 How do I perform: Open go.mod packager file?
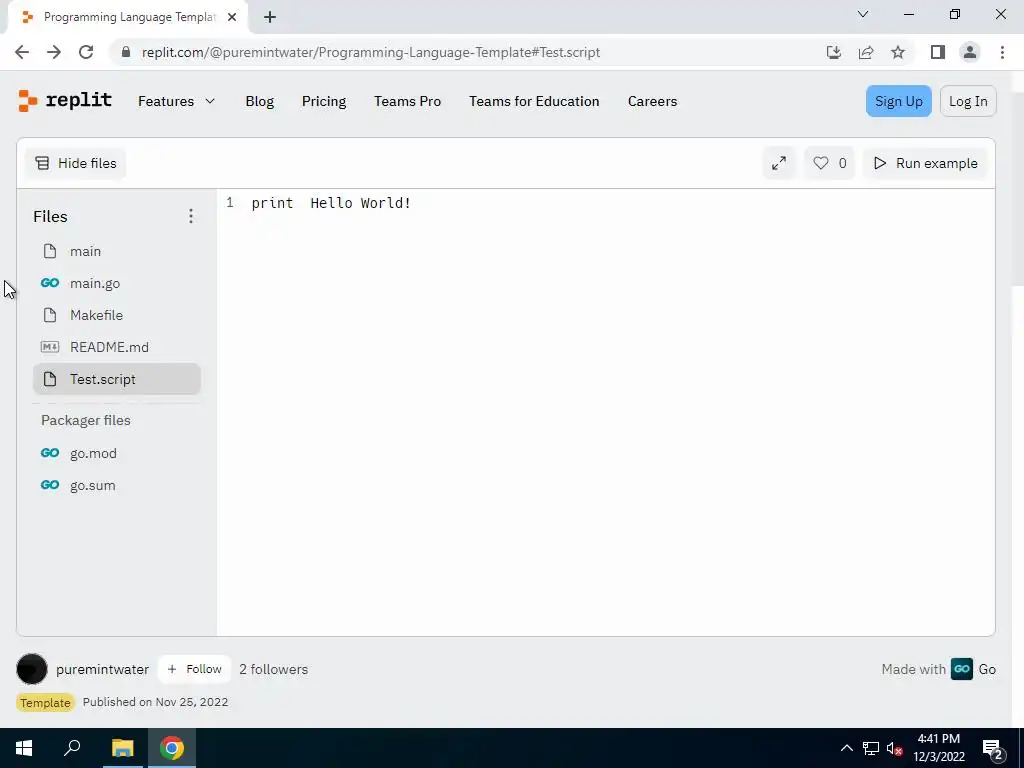point(117,453)
